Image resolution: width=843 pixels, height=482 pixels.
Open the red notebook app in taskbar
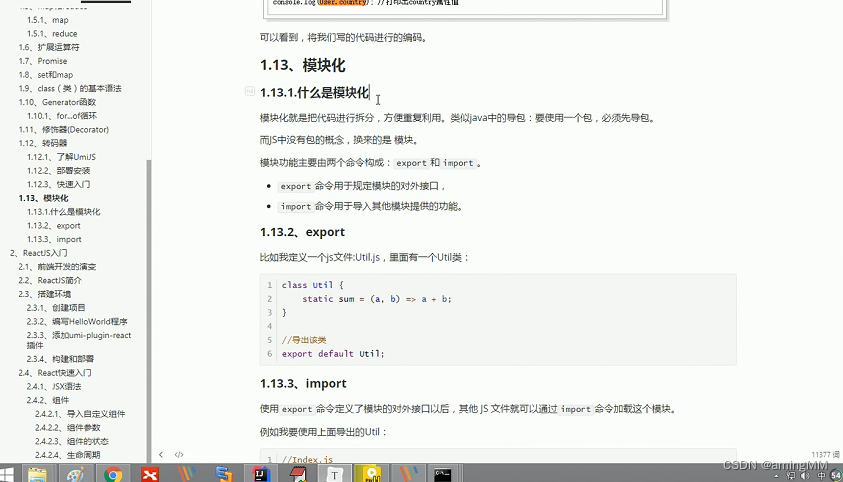coord(298,474)
